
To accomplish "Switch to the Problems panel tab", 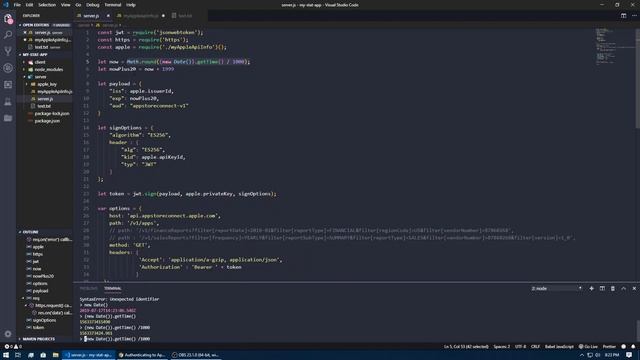I will pyautogui.click(x=89, y=288).
